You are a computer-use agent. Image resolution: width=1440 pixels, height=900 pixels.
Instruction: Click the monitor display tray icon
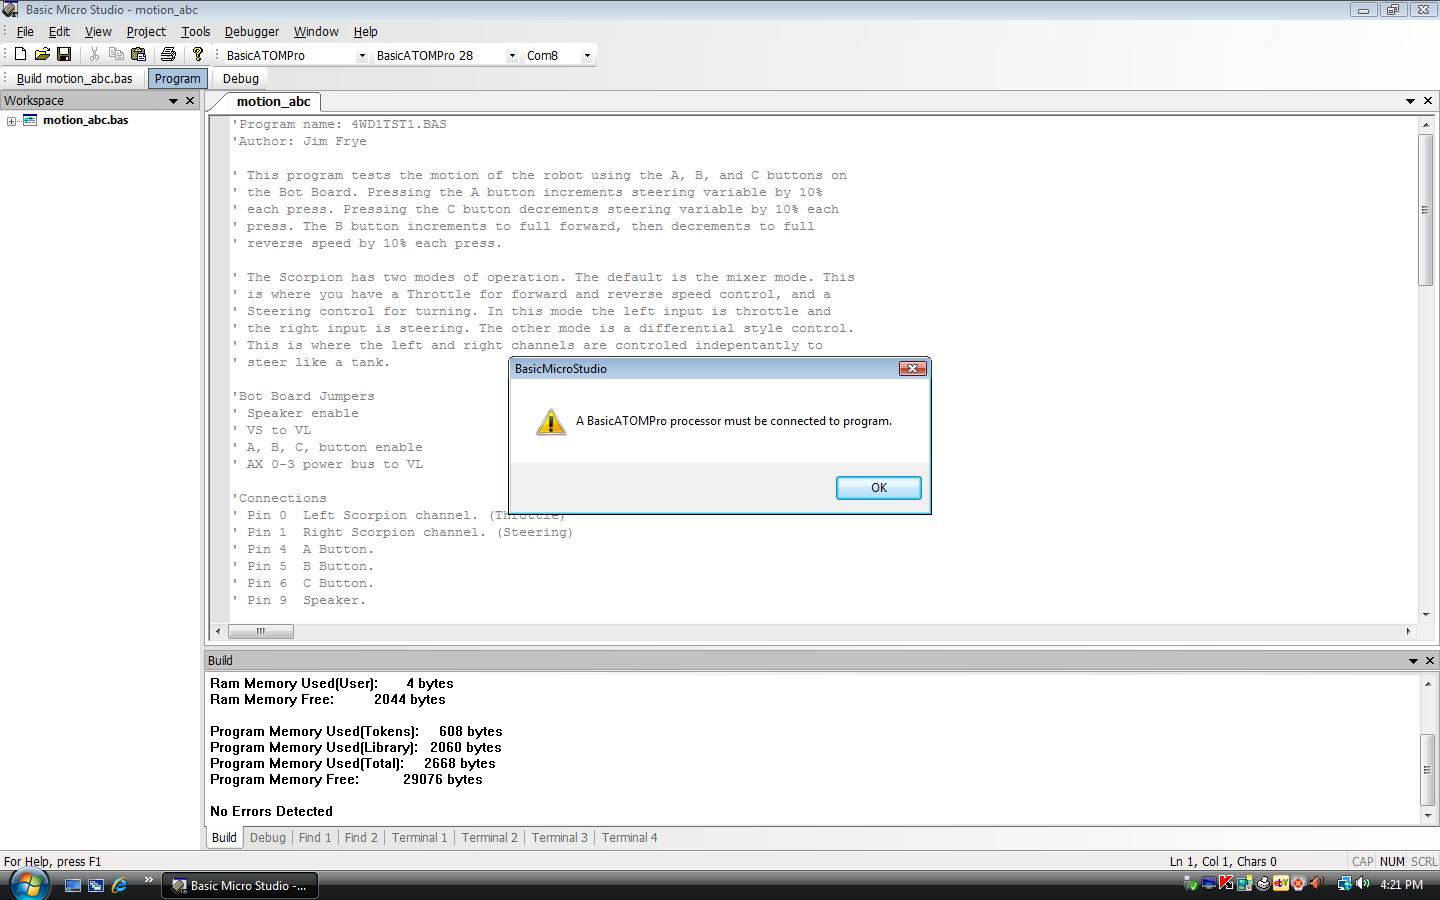pos(1209,882)
